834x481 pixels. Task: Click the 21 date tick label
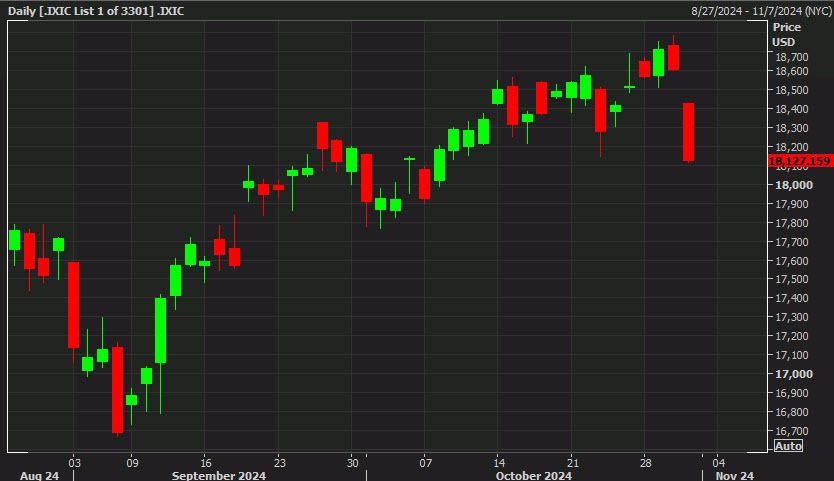click(x=572, y=463)
